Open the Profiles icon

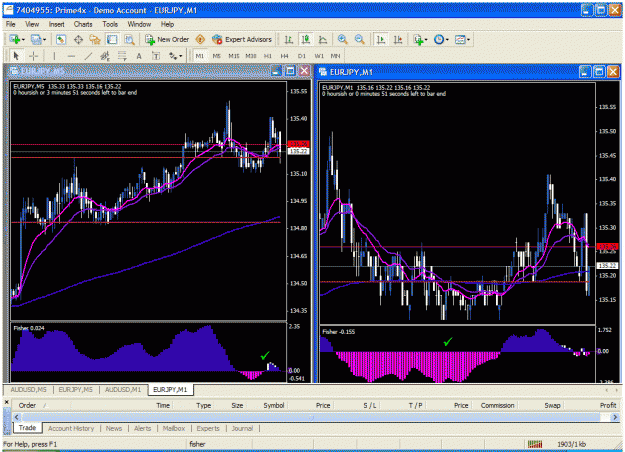click(x=36, y=39)
